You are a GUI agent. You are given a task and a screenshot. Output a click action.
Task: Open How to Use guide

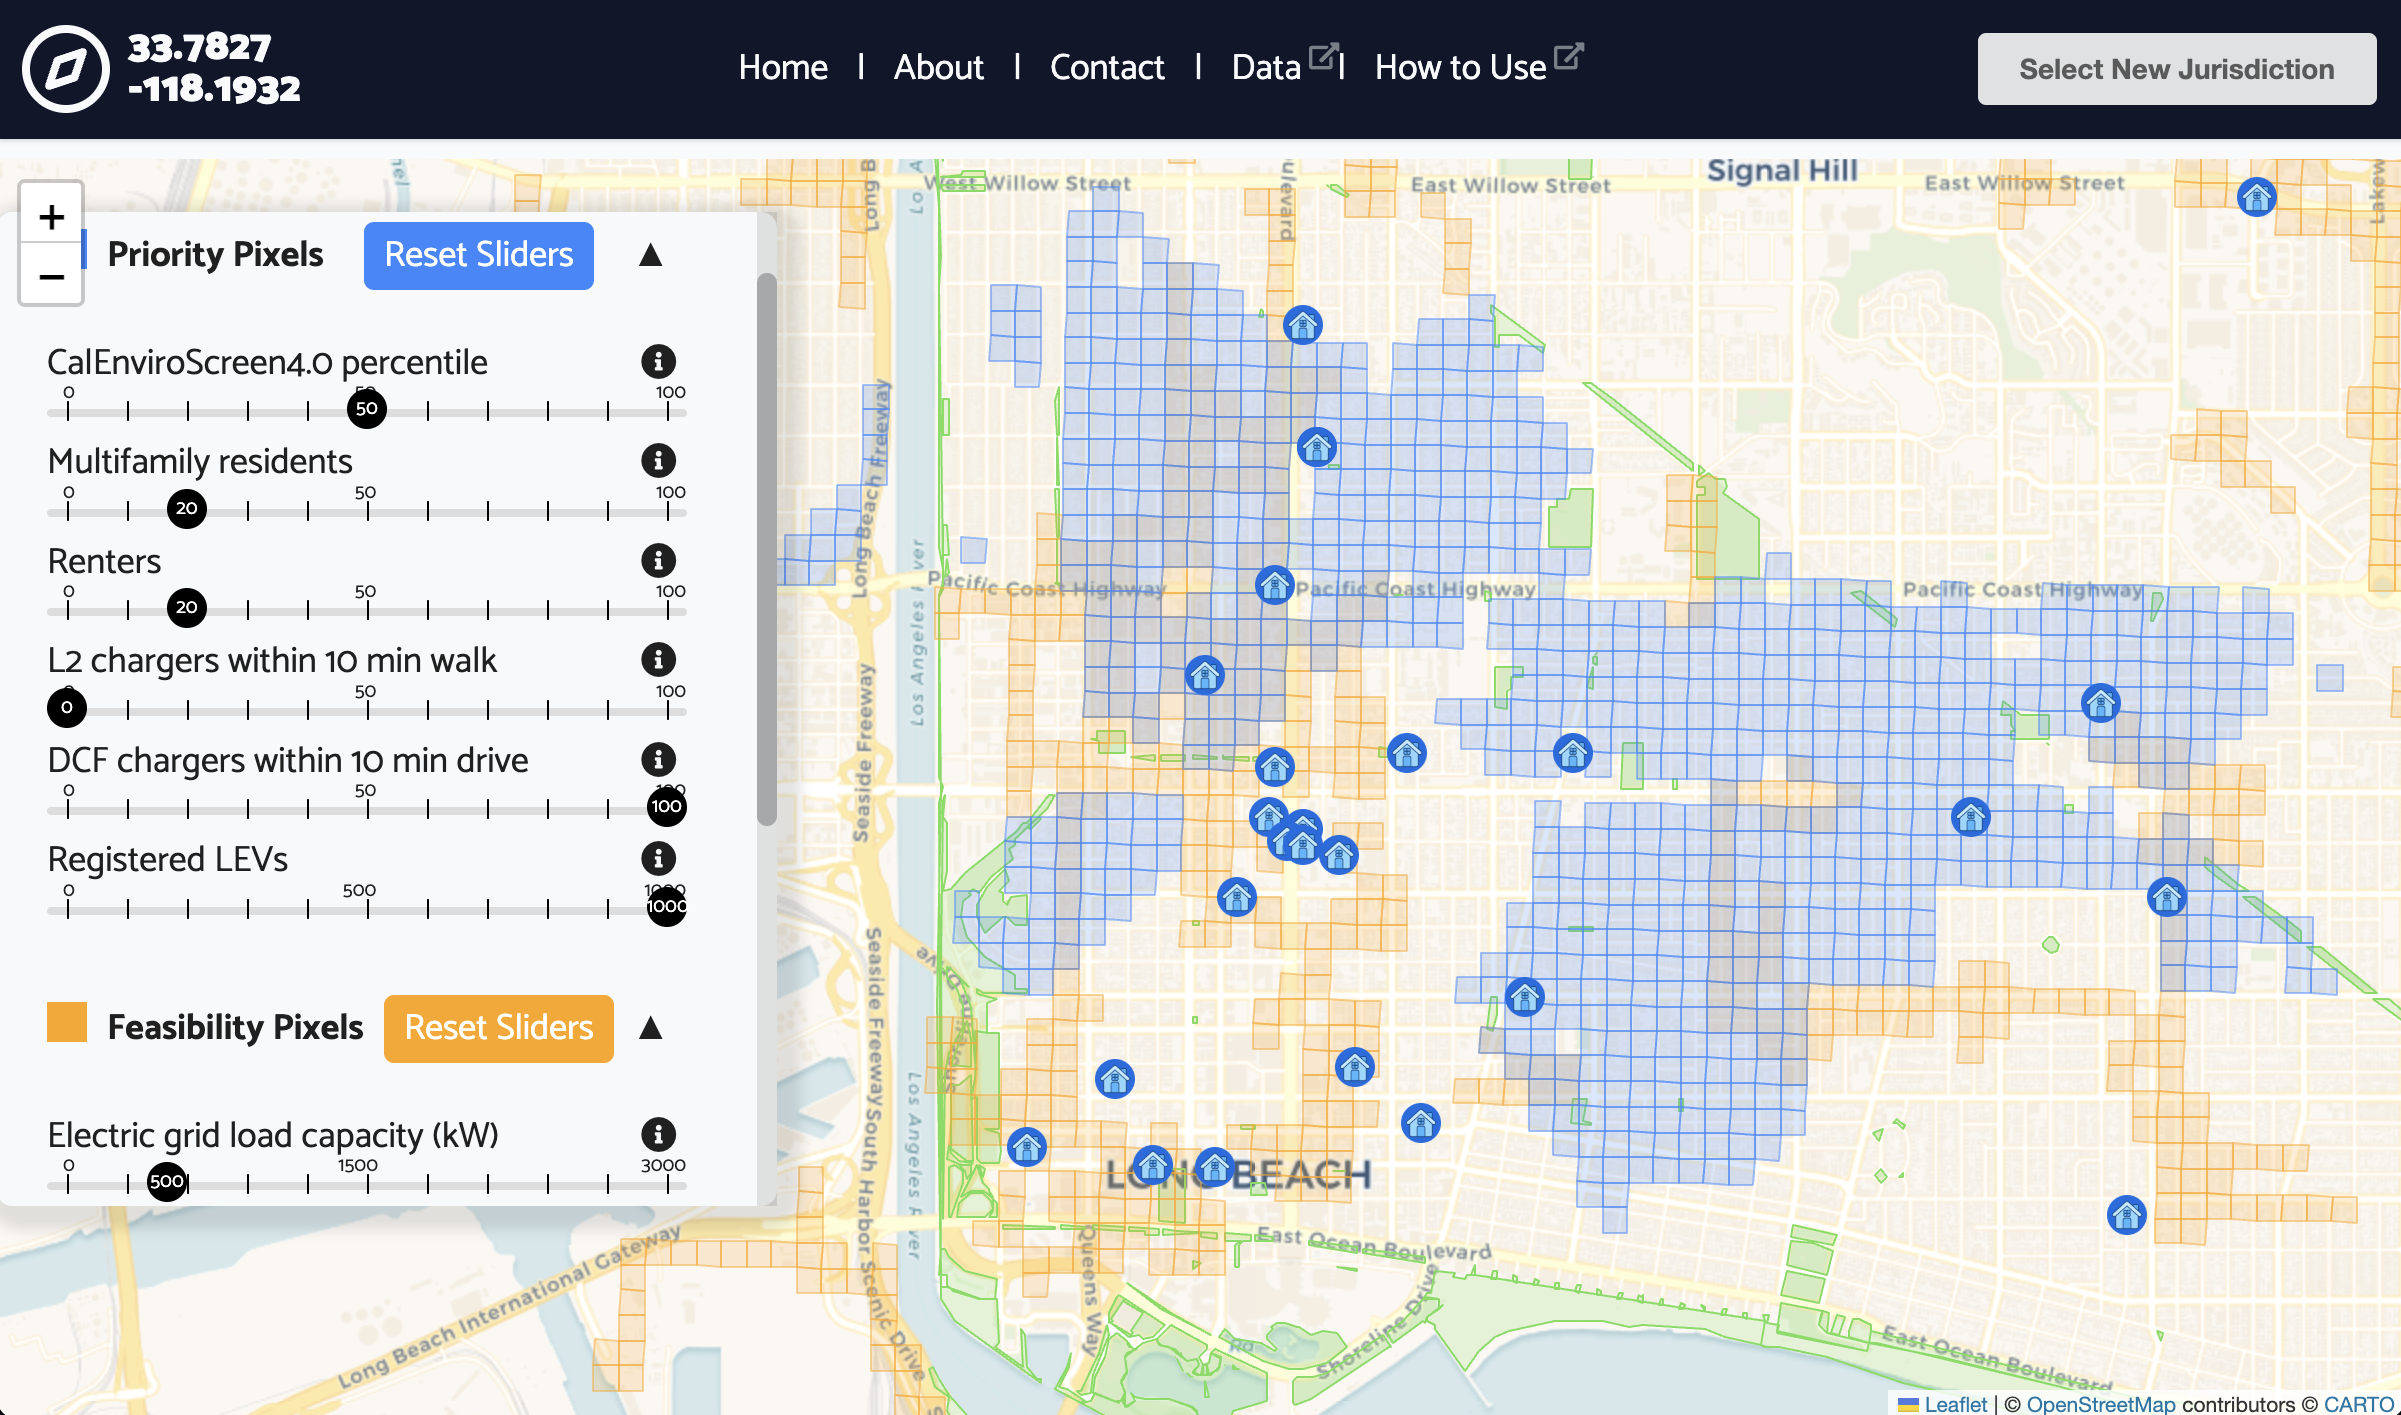(x=1460, y=67)
